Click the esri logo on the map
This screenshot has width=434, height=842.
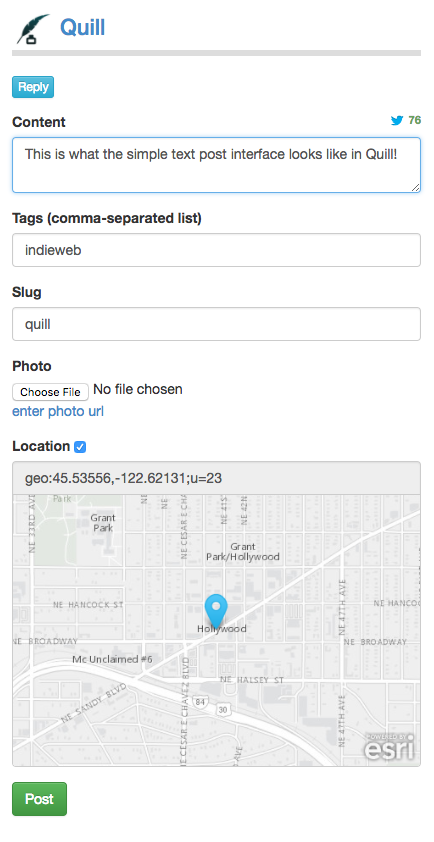tap(389, 746)
